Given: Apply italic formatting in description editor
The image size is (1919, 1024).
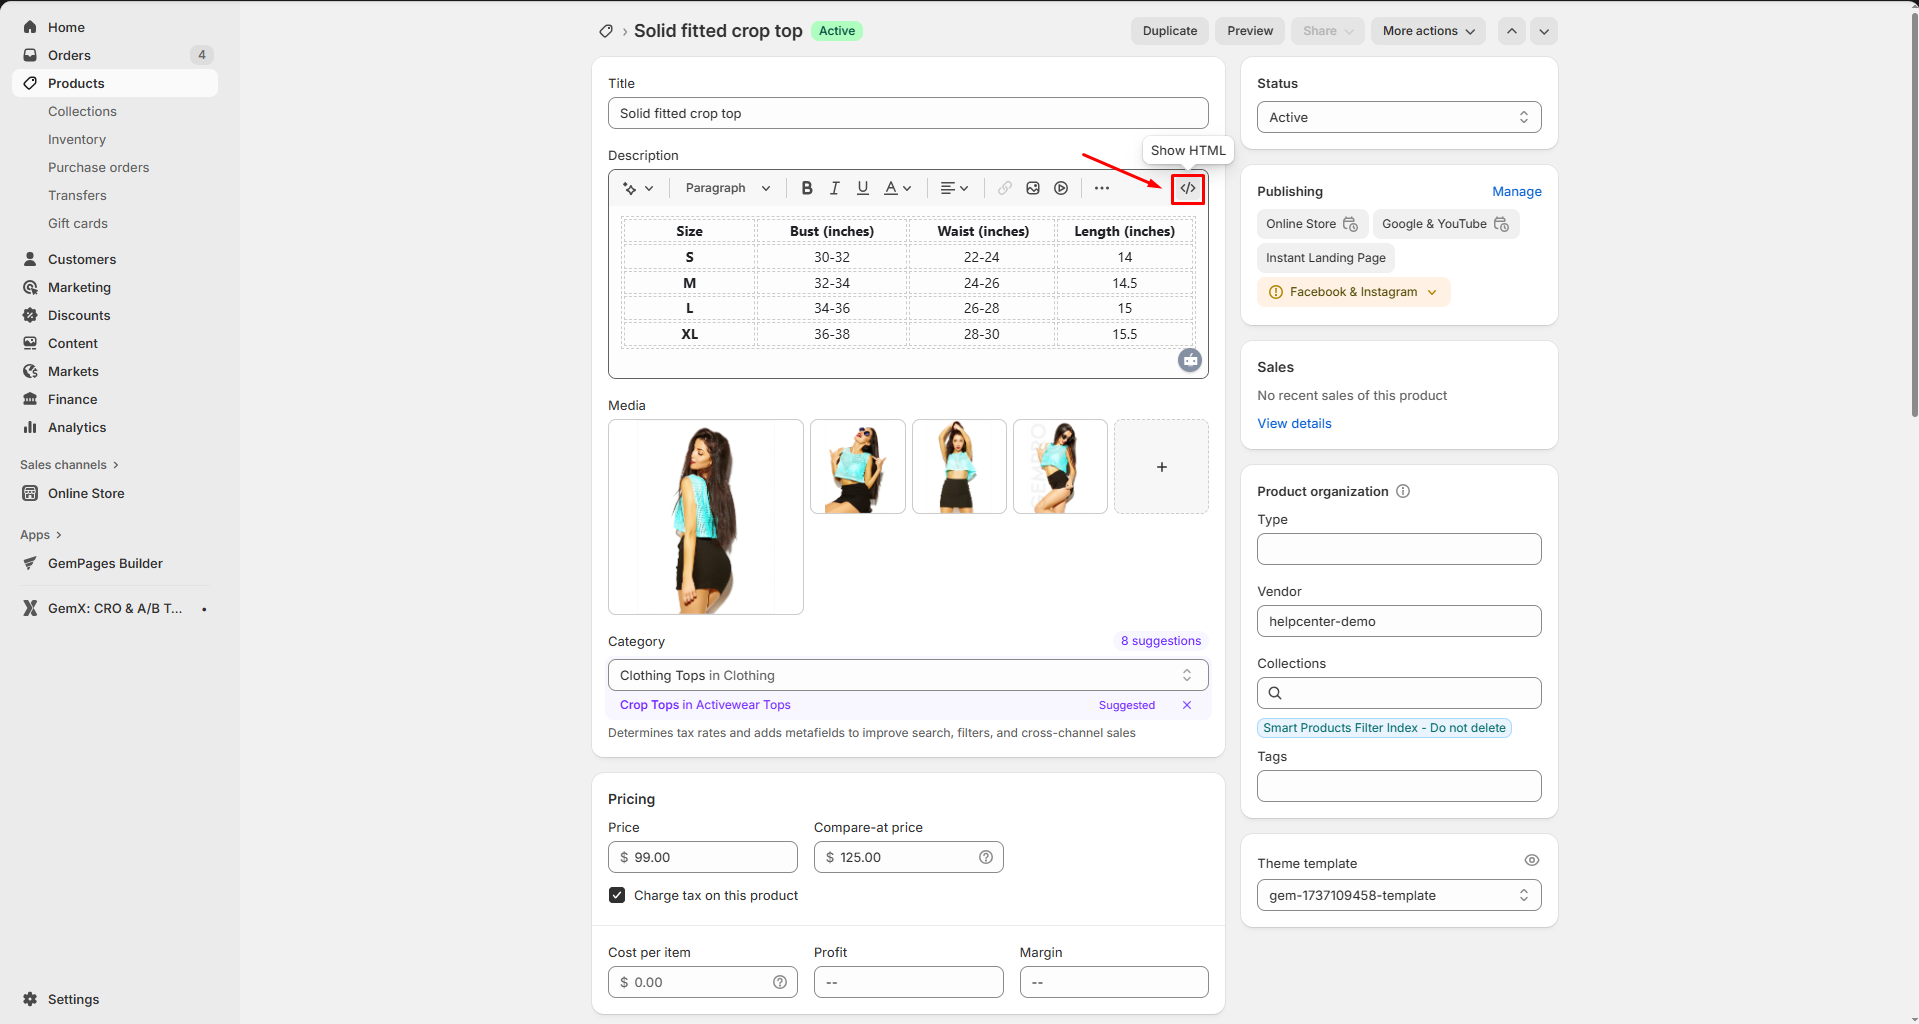Looking at the screenshot, I should [x=834, y=188].
